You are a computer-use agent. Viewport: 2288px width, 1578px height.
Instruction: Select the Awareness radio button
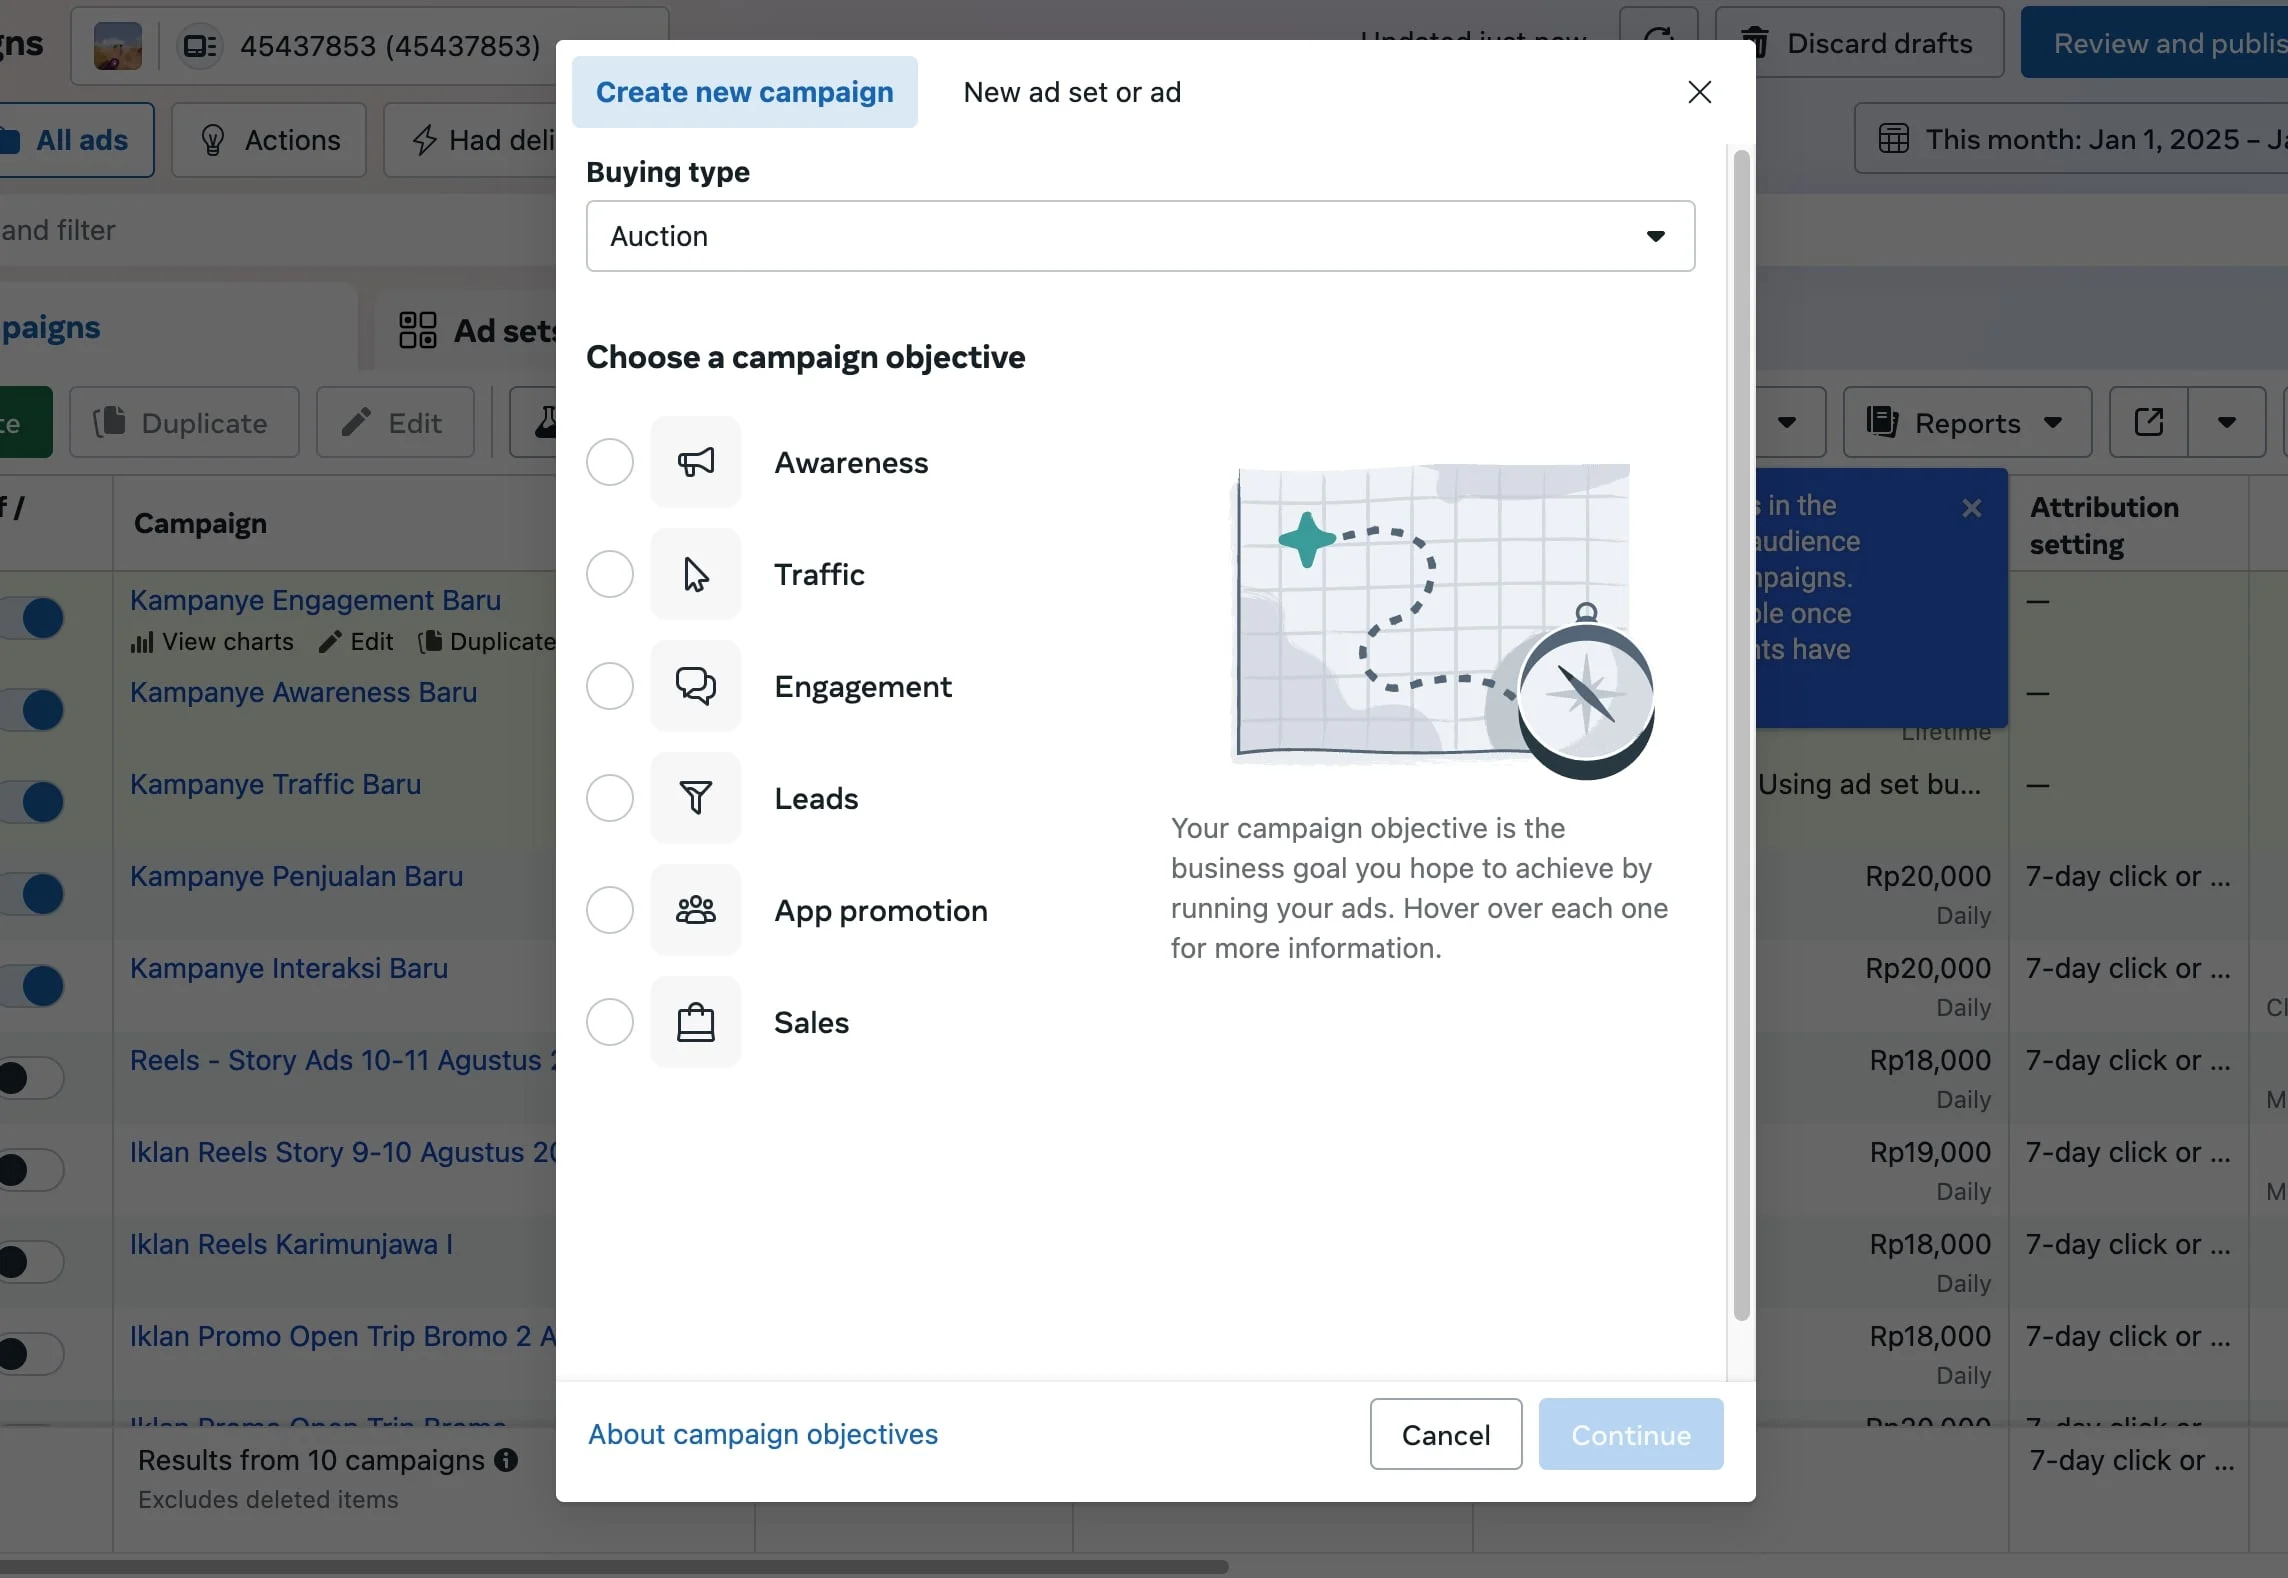609,462
